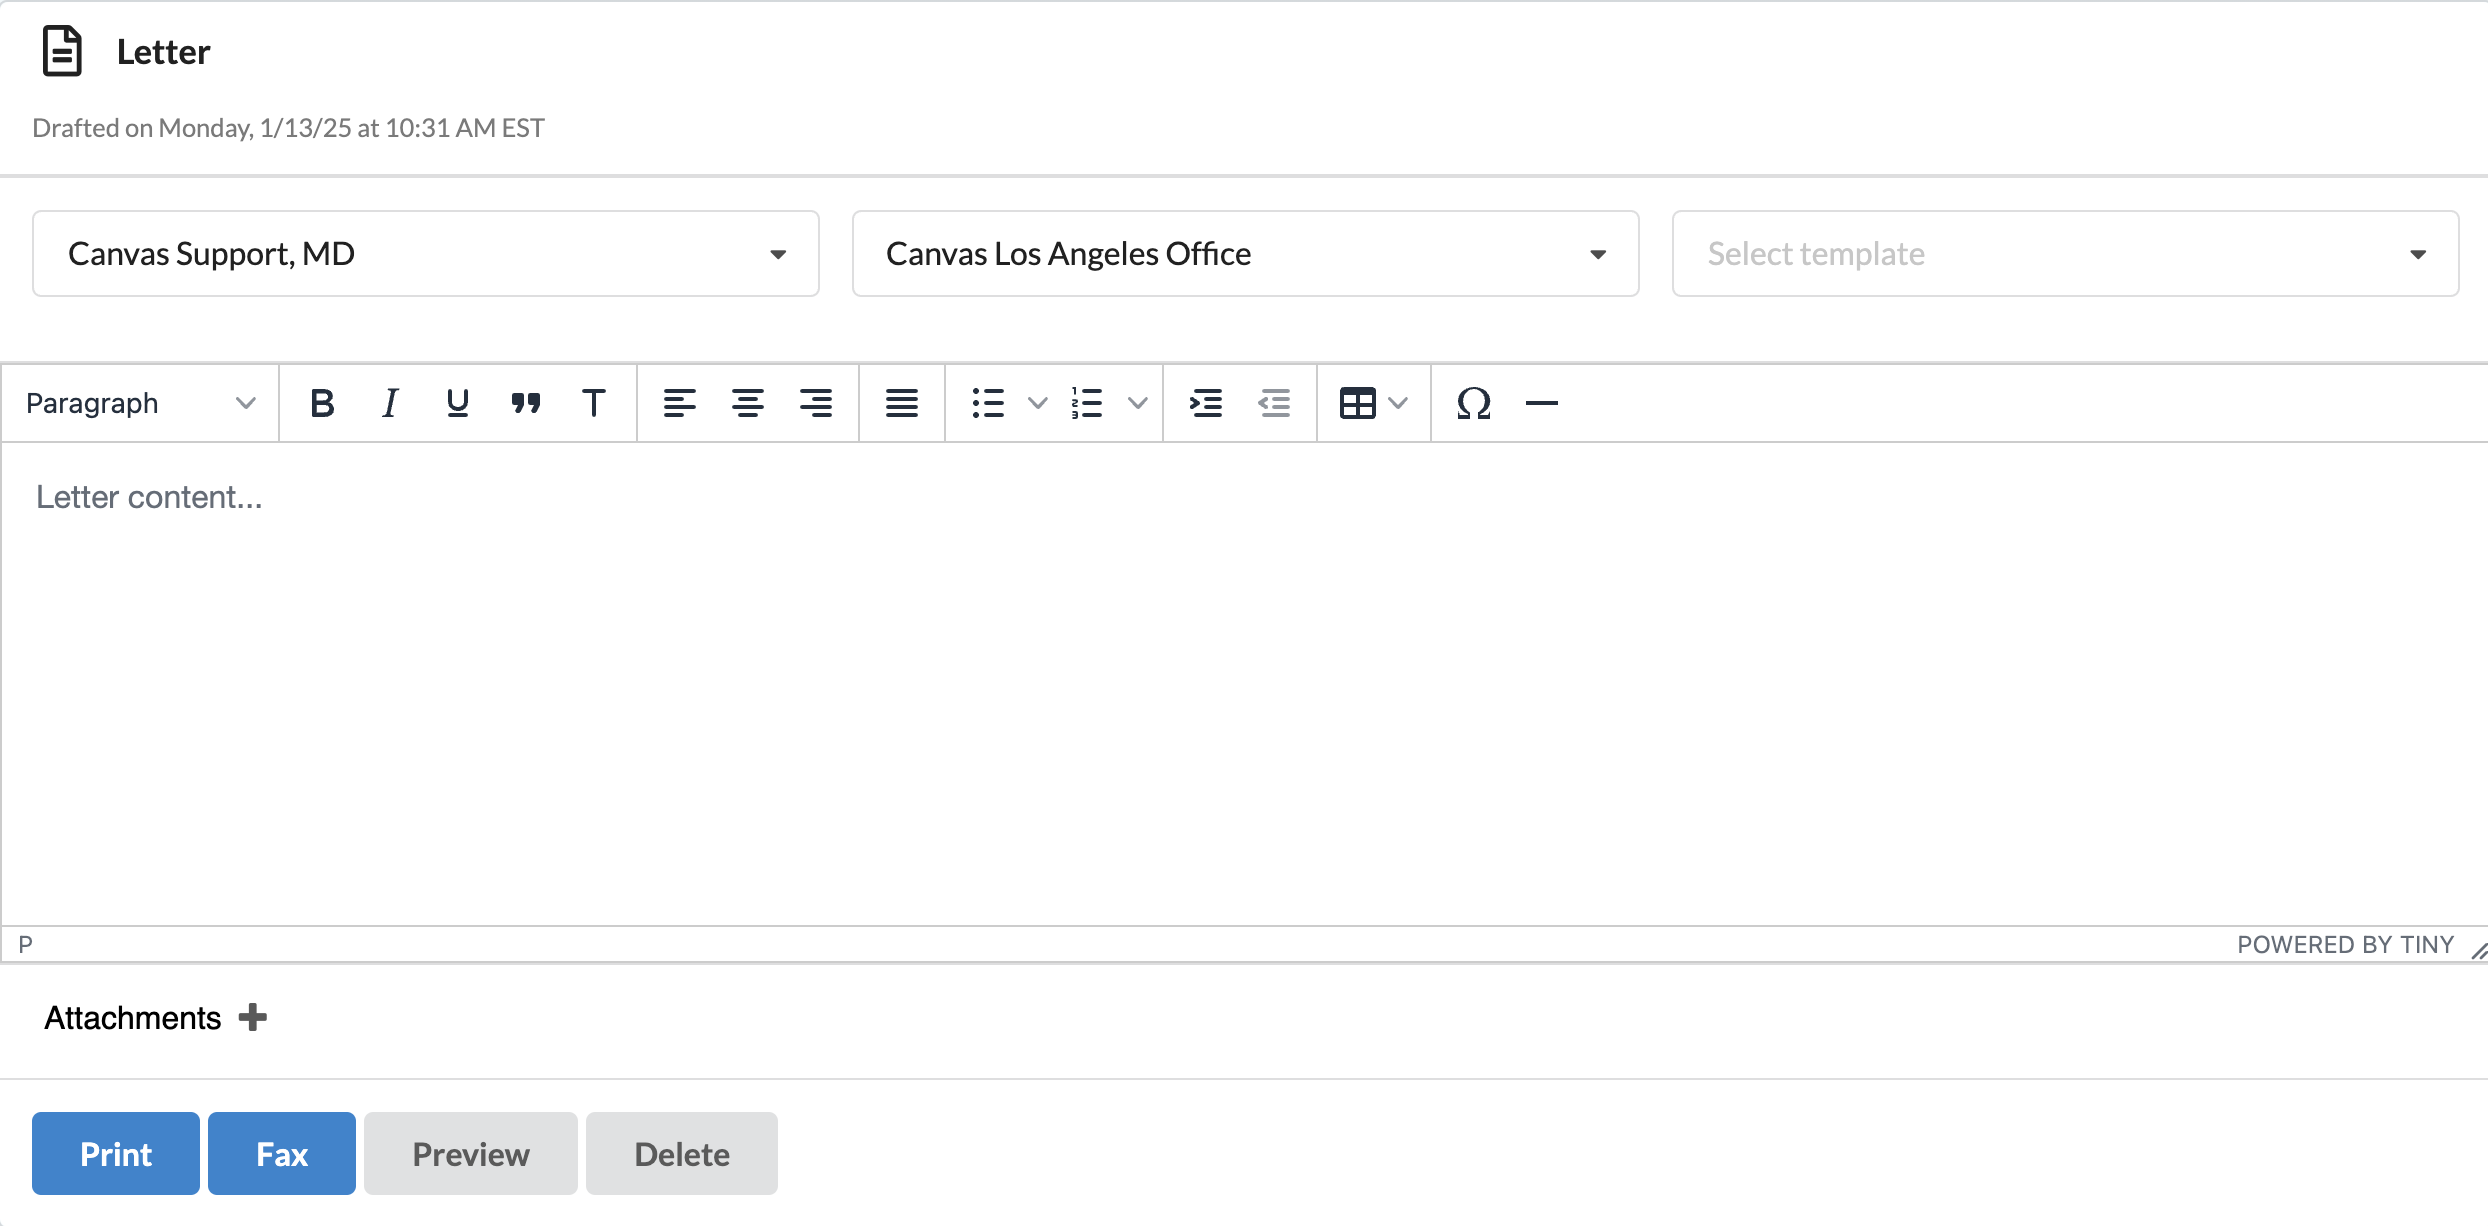Screen dimensions: 2488x1226
Task: Expand the Select template dropdown
Action: coord(2066,254)
